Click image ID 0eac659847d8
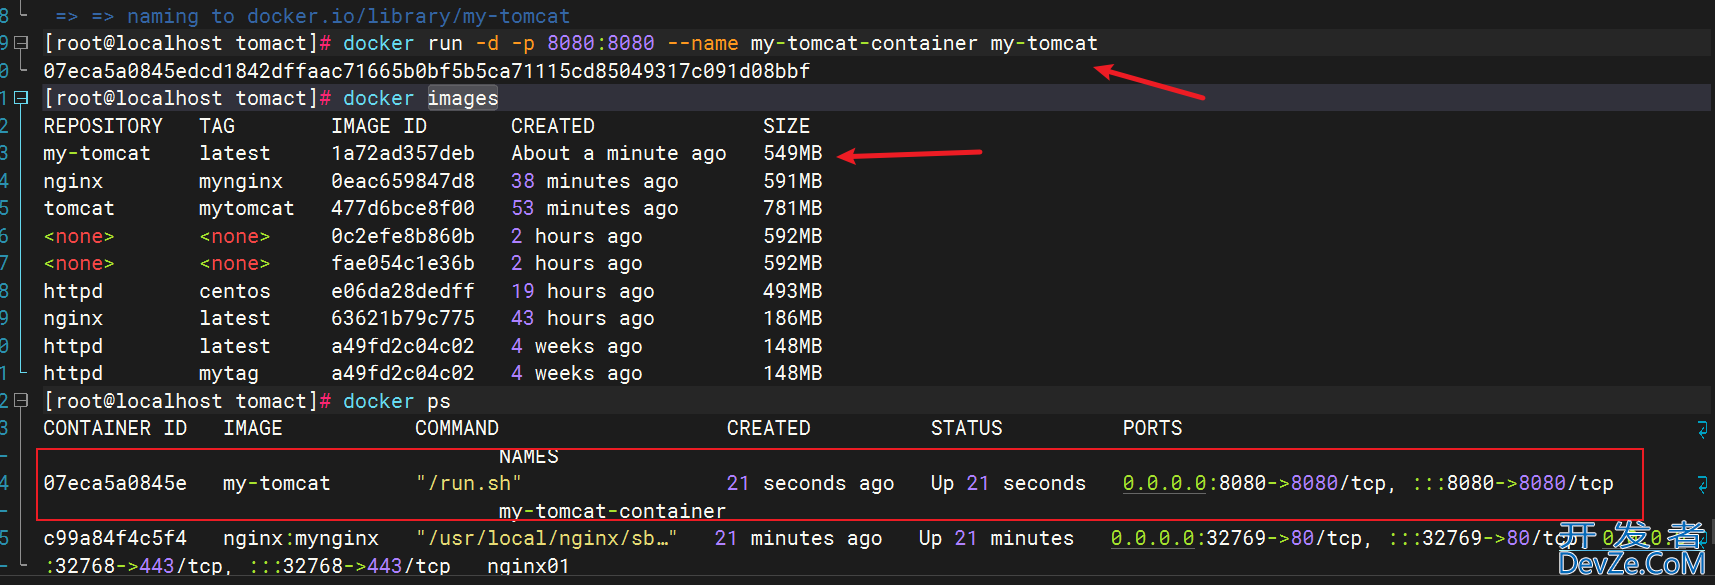 tap(403, 181)
